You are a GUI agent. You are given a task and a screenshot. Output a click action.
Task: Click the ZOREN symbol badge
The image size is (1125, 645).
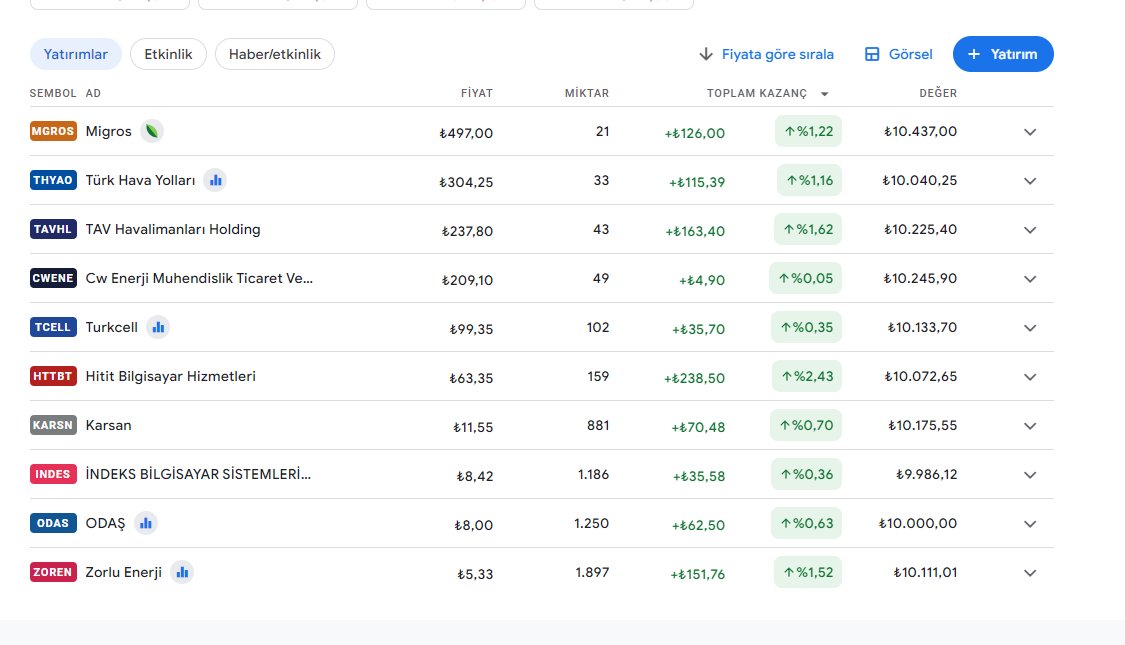point(53,572)
